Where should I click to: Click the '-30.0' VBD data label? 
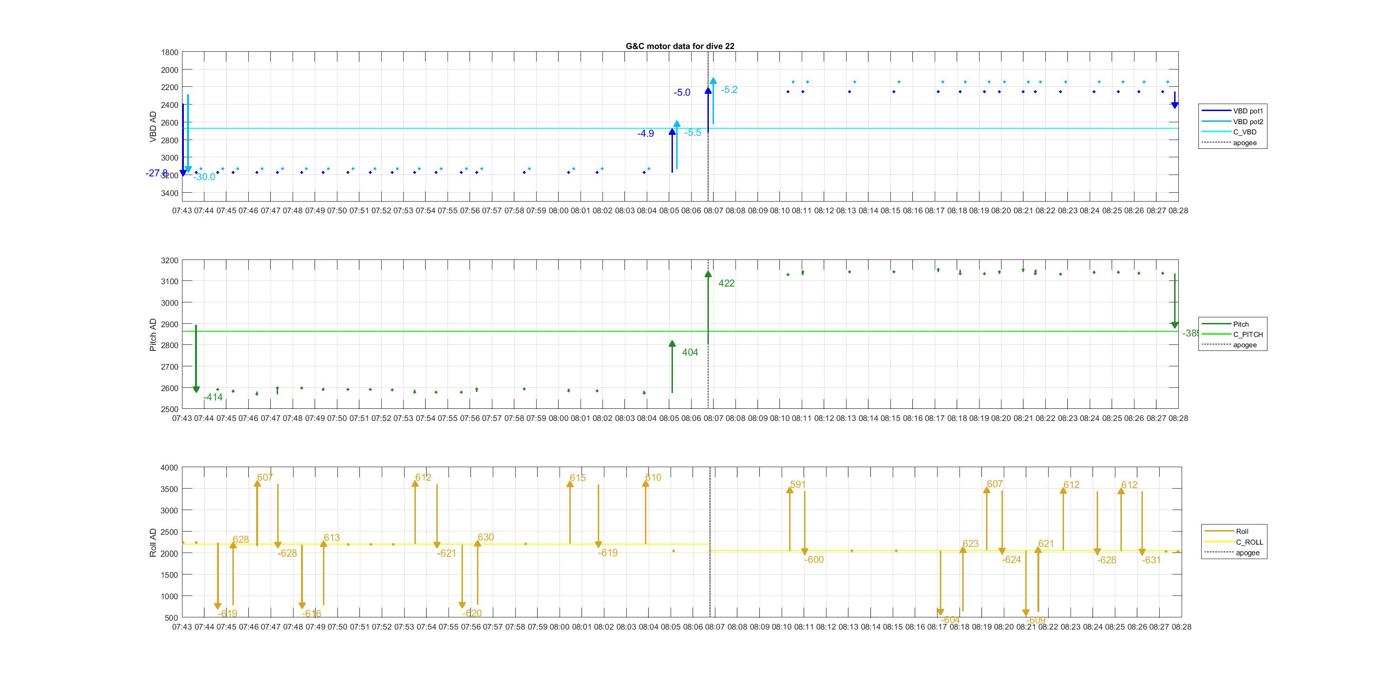click(204, 177)
